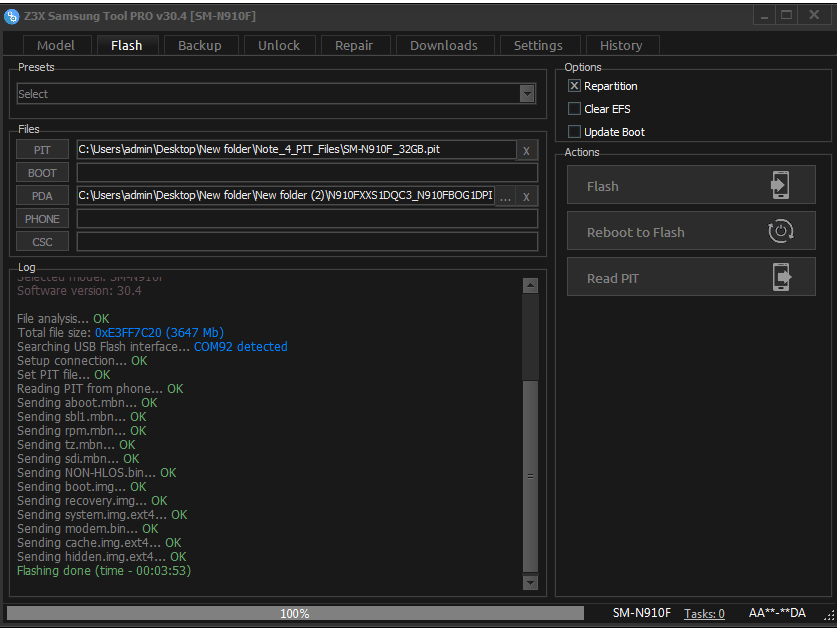Click AA**-**DA text in status bar
The width and height of the screenshot is (837, 630).
pos(777,613)
